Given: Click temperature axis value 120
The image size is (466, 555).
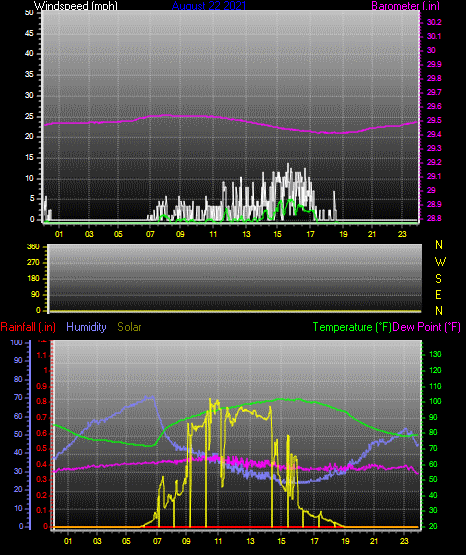Looking at the screenshot, I should click(435, 370).
